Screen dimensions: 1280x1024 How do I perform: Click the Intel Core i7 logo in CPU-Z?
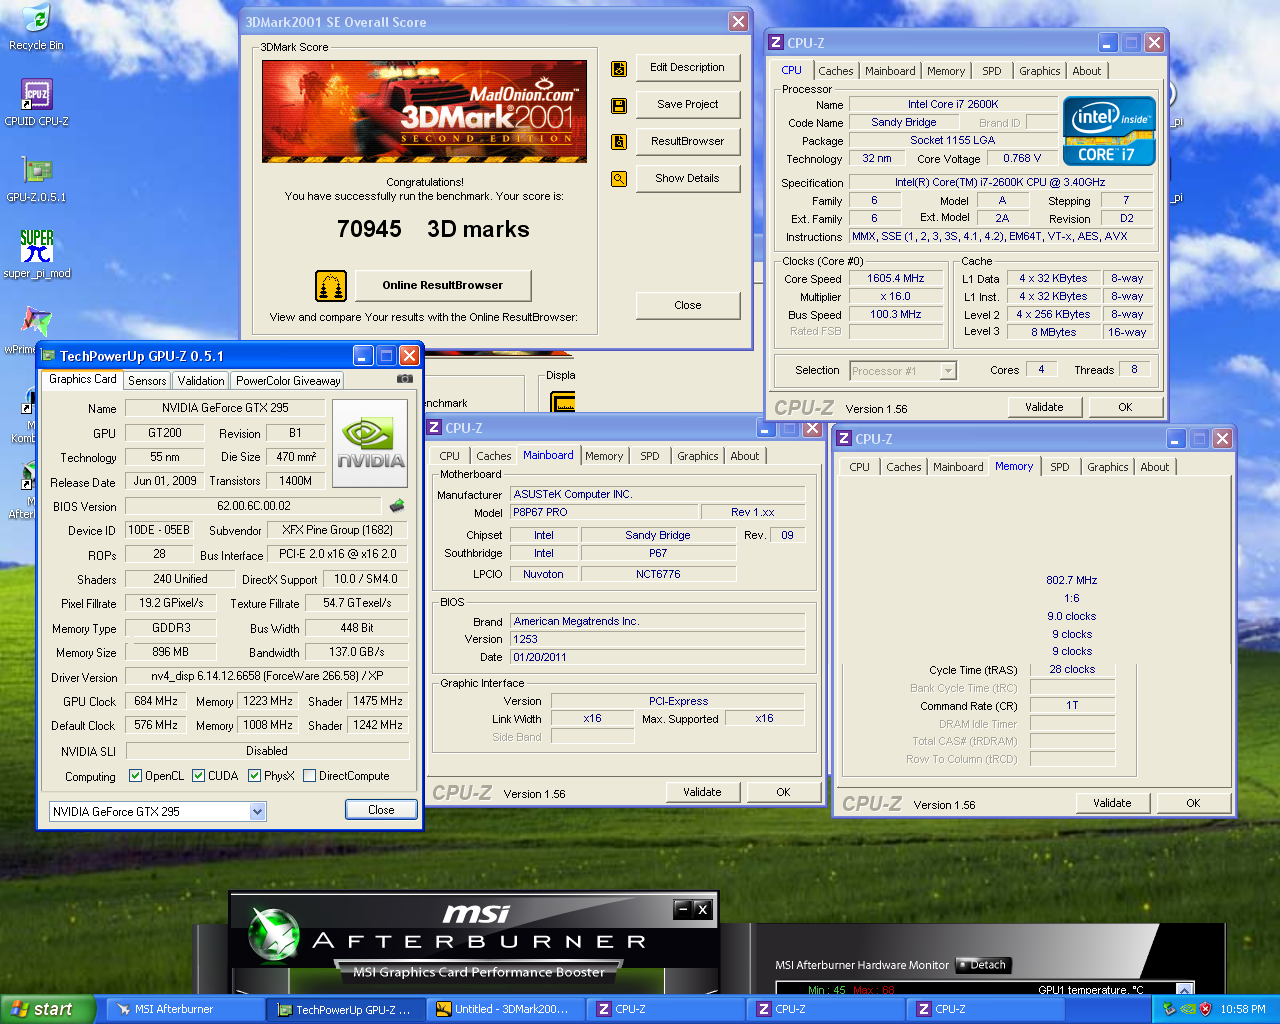pyautogui.click(x=1109, y=131)
